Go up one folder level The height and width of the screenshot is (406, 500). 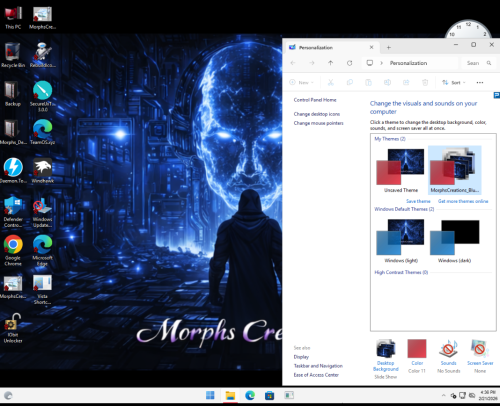(330, 63)
